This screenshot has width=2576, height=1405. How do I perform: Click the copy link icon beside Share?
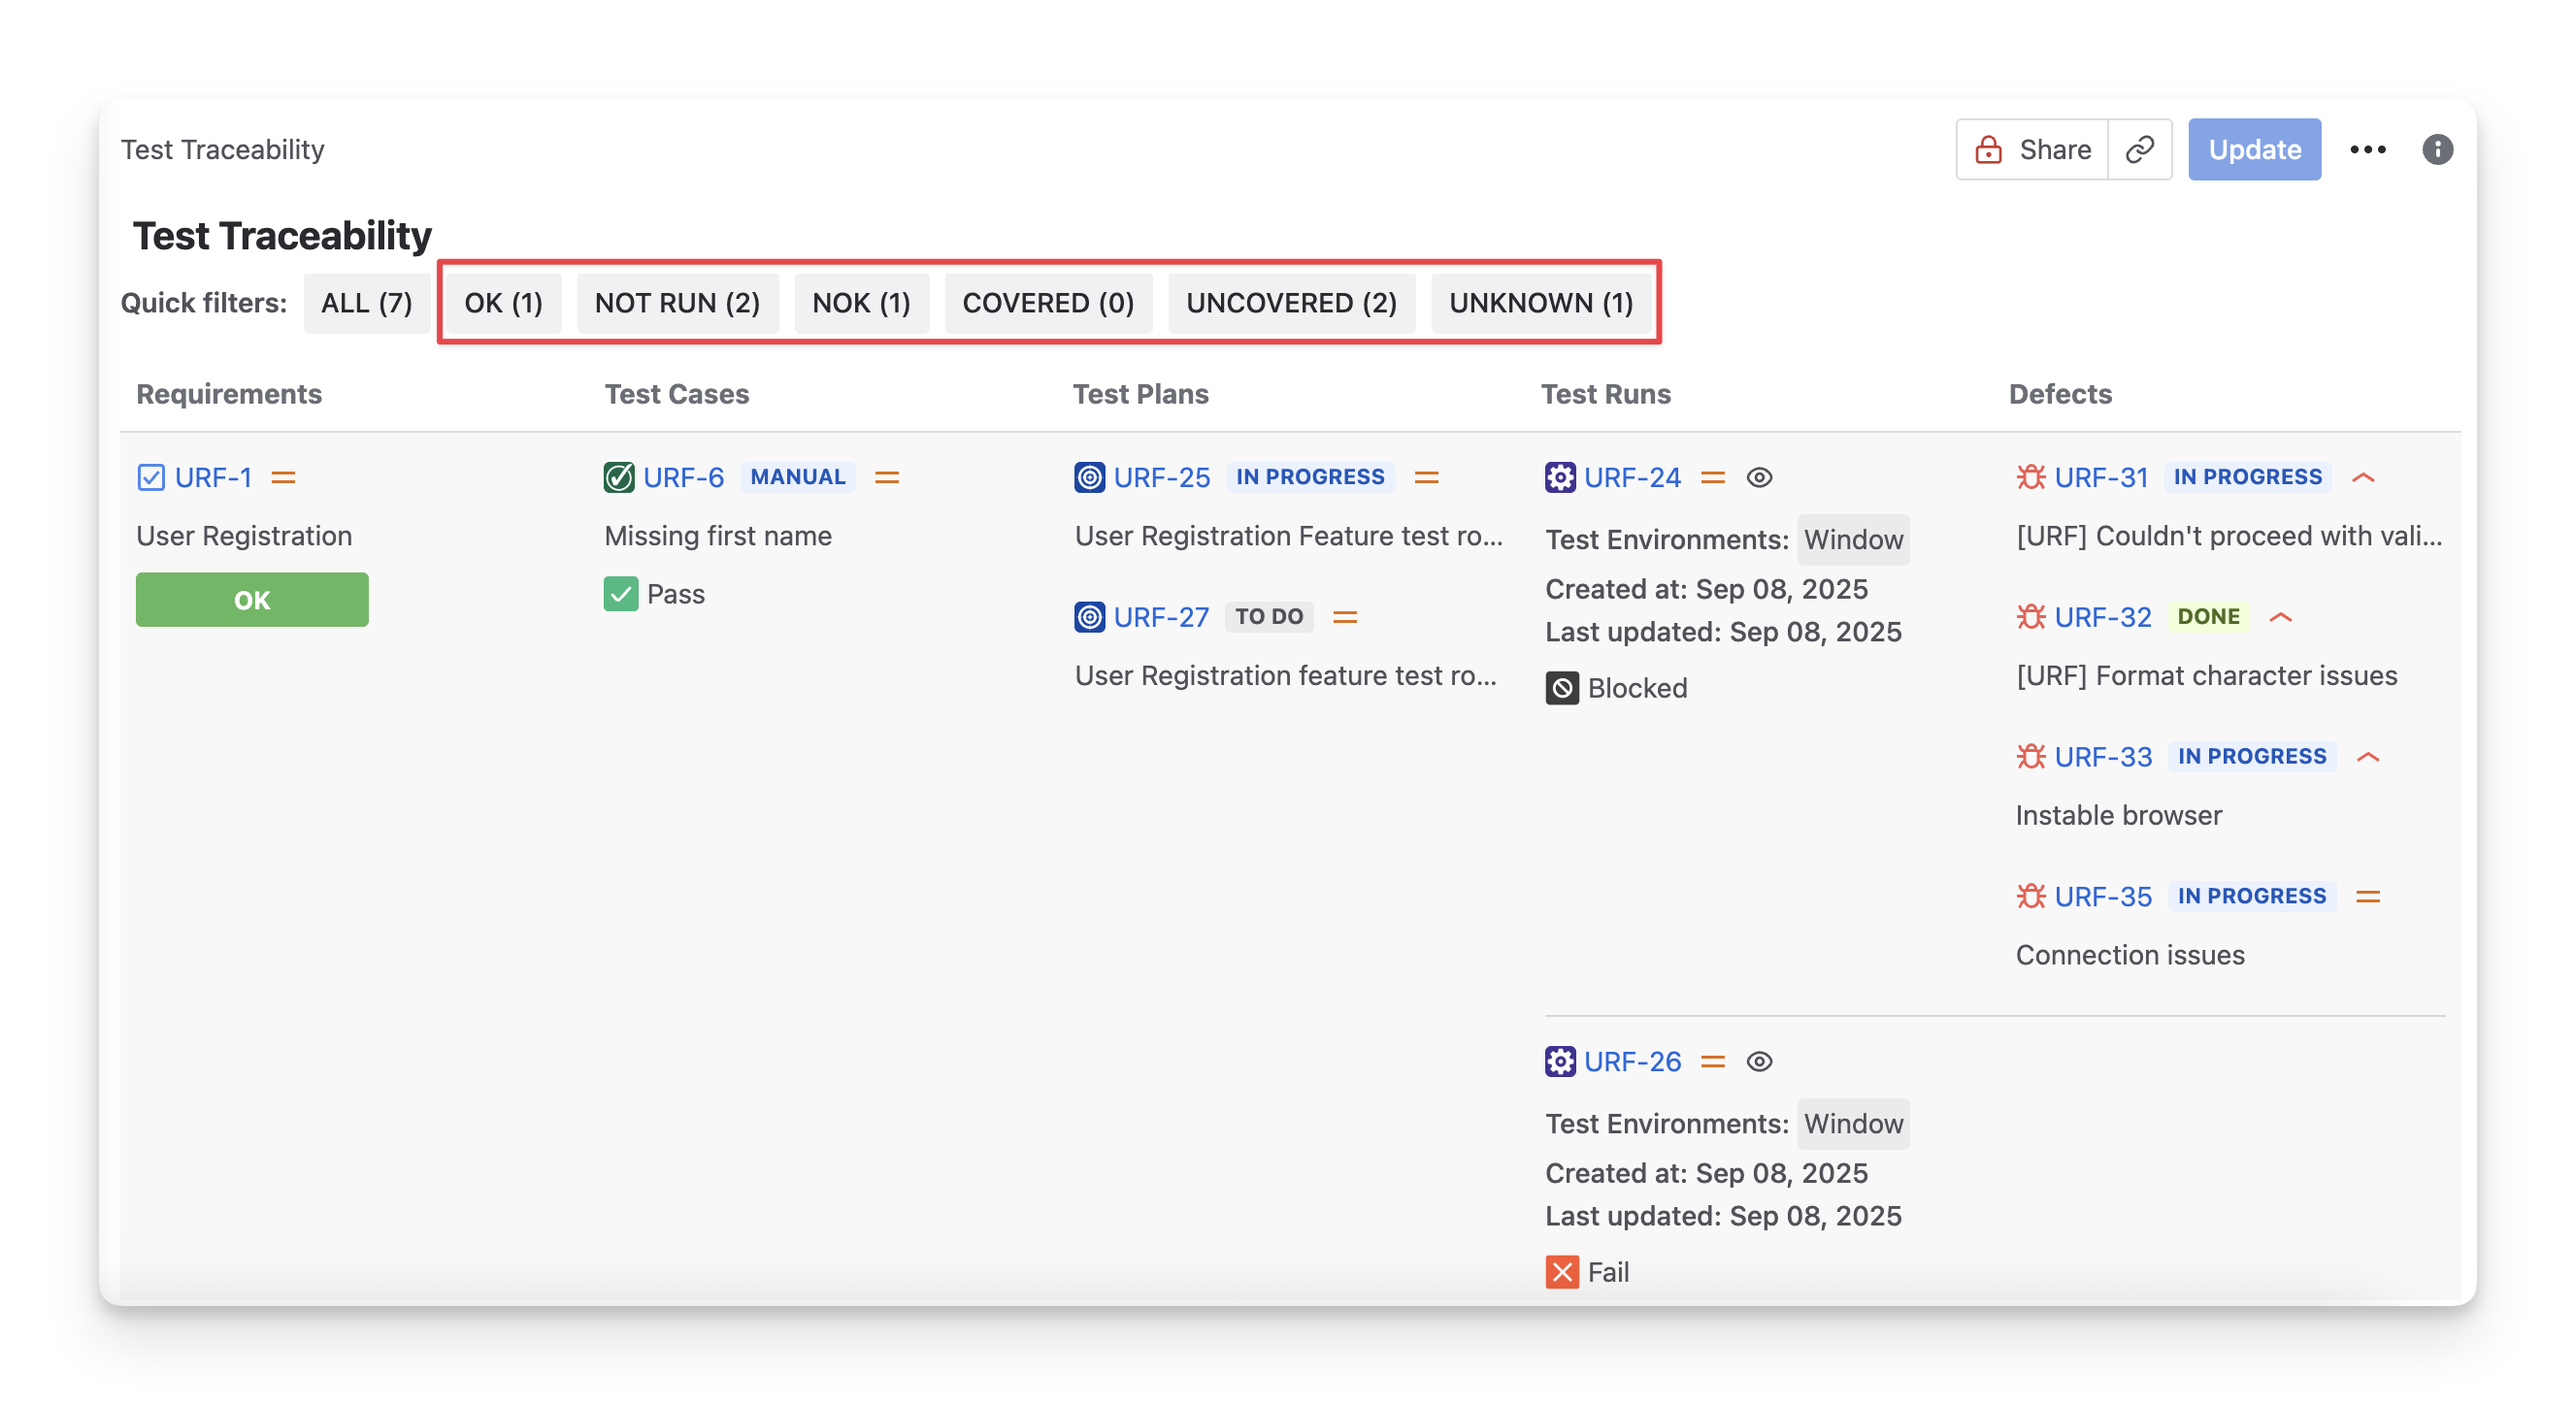[x=2139, y=149]
